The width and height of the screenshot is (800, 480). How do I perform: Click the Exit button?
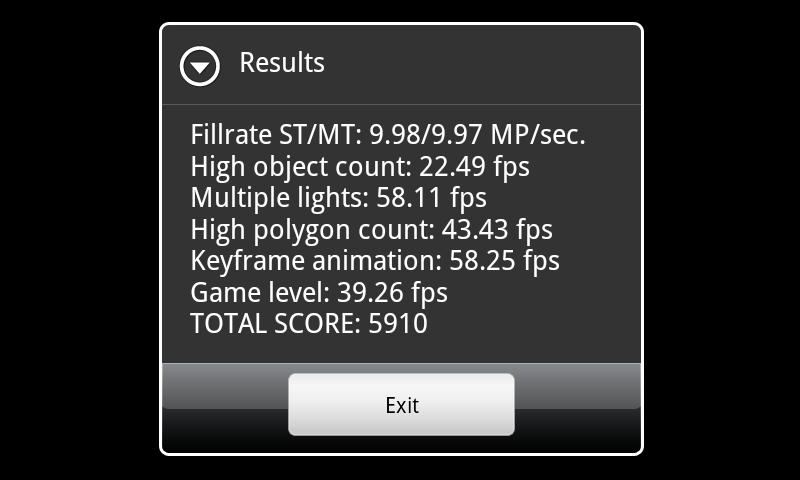pyautogui.click(x=401, y=405)
